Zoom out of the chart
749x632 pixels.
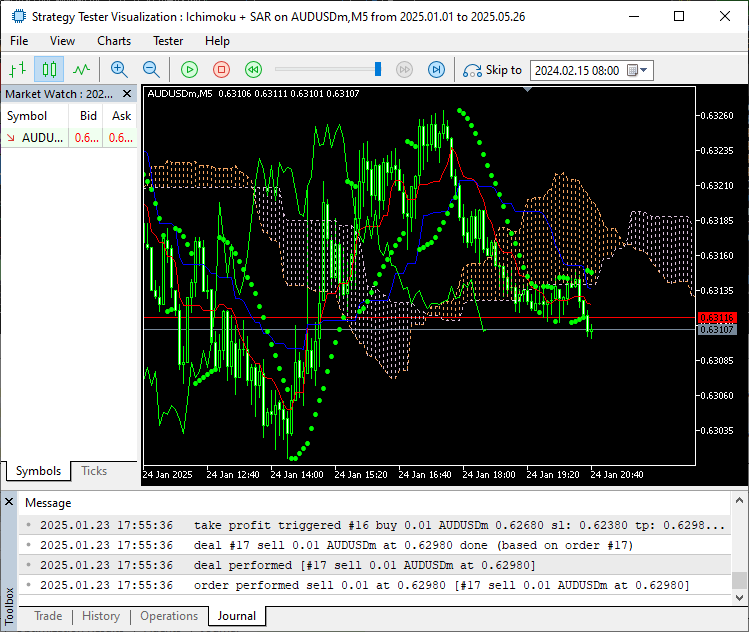pos(151,70)
